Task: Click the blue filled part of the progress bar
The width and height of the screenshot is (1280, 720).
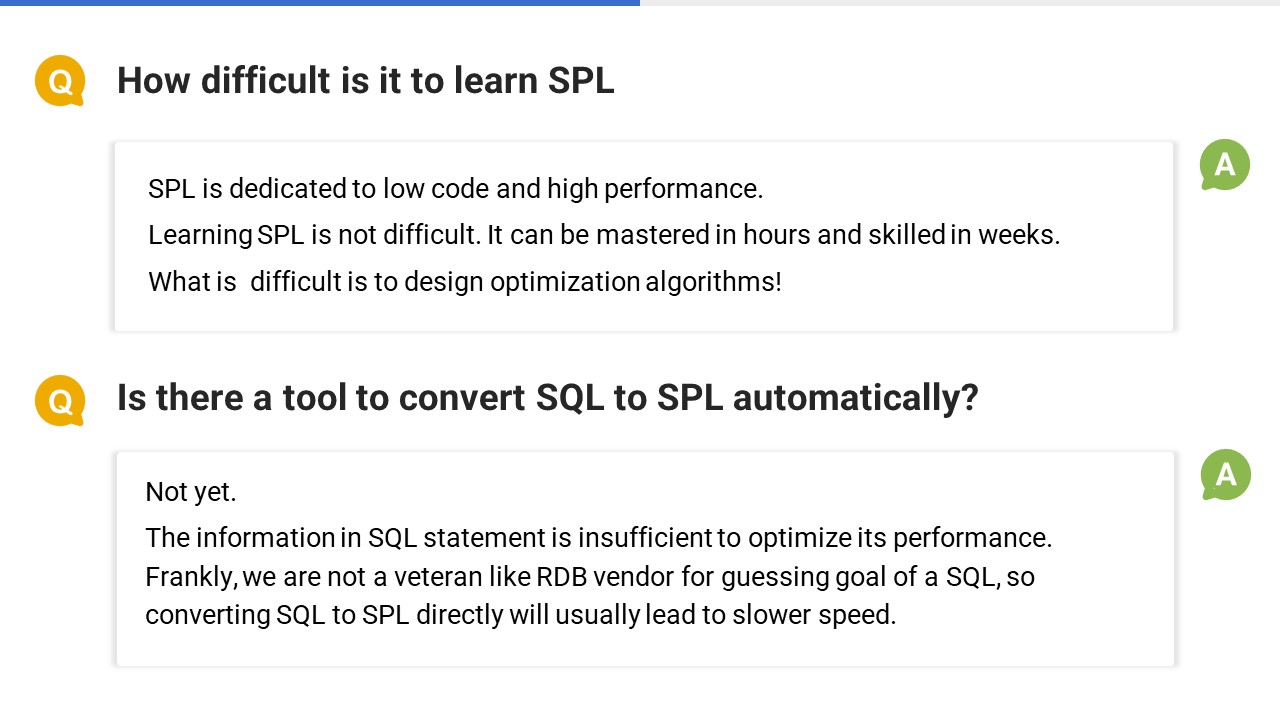Action: pos(320,3)
